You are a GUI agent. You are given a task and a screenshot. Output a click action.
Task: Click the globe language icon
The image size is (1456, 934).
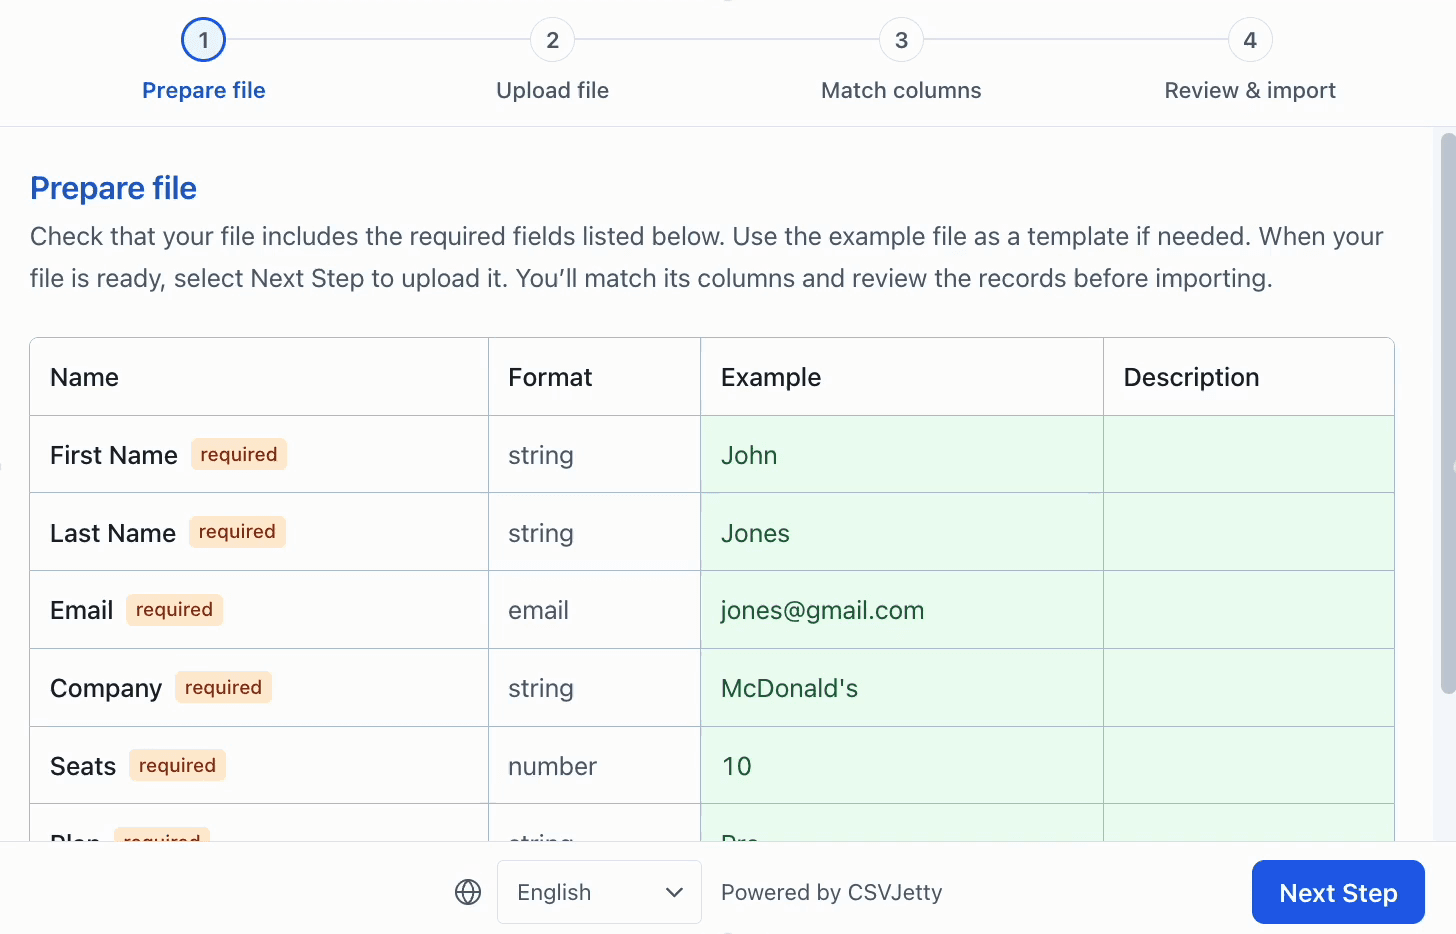(x=468, y=892)
